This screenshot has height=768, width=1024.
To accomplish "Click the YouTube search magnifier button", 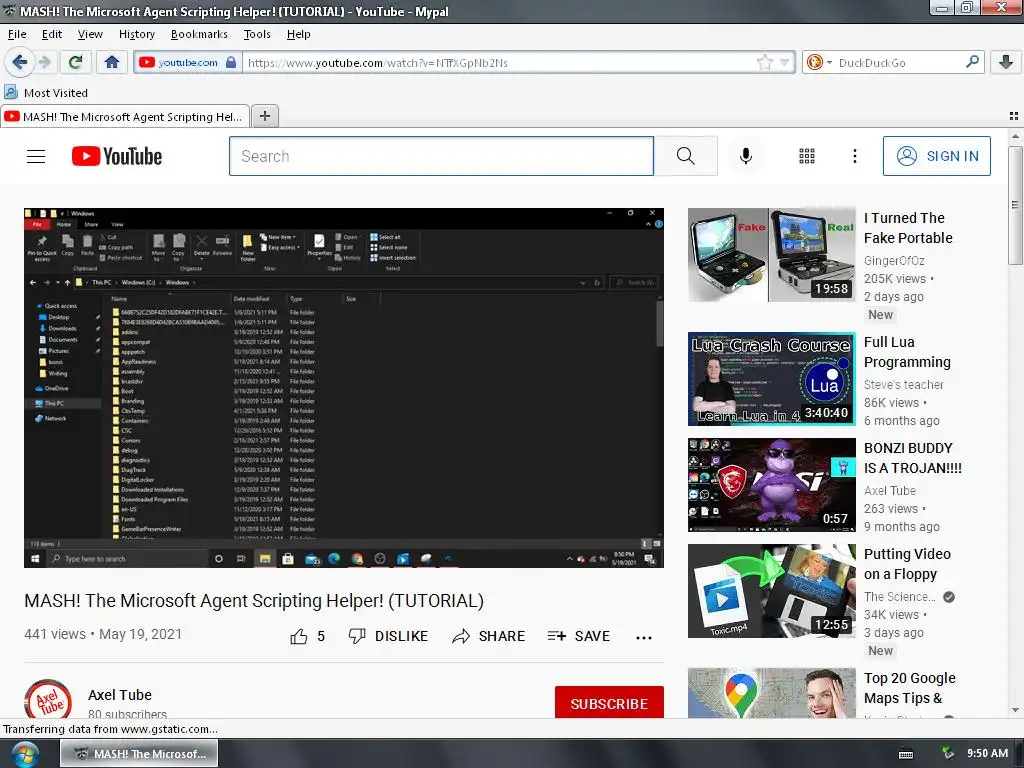I will tap(686, 156).
